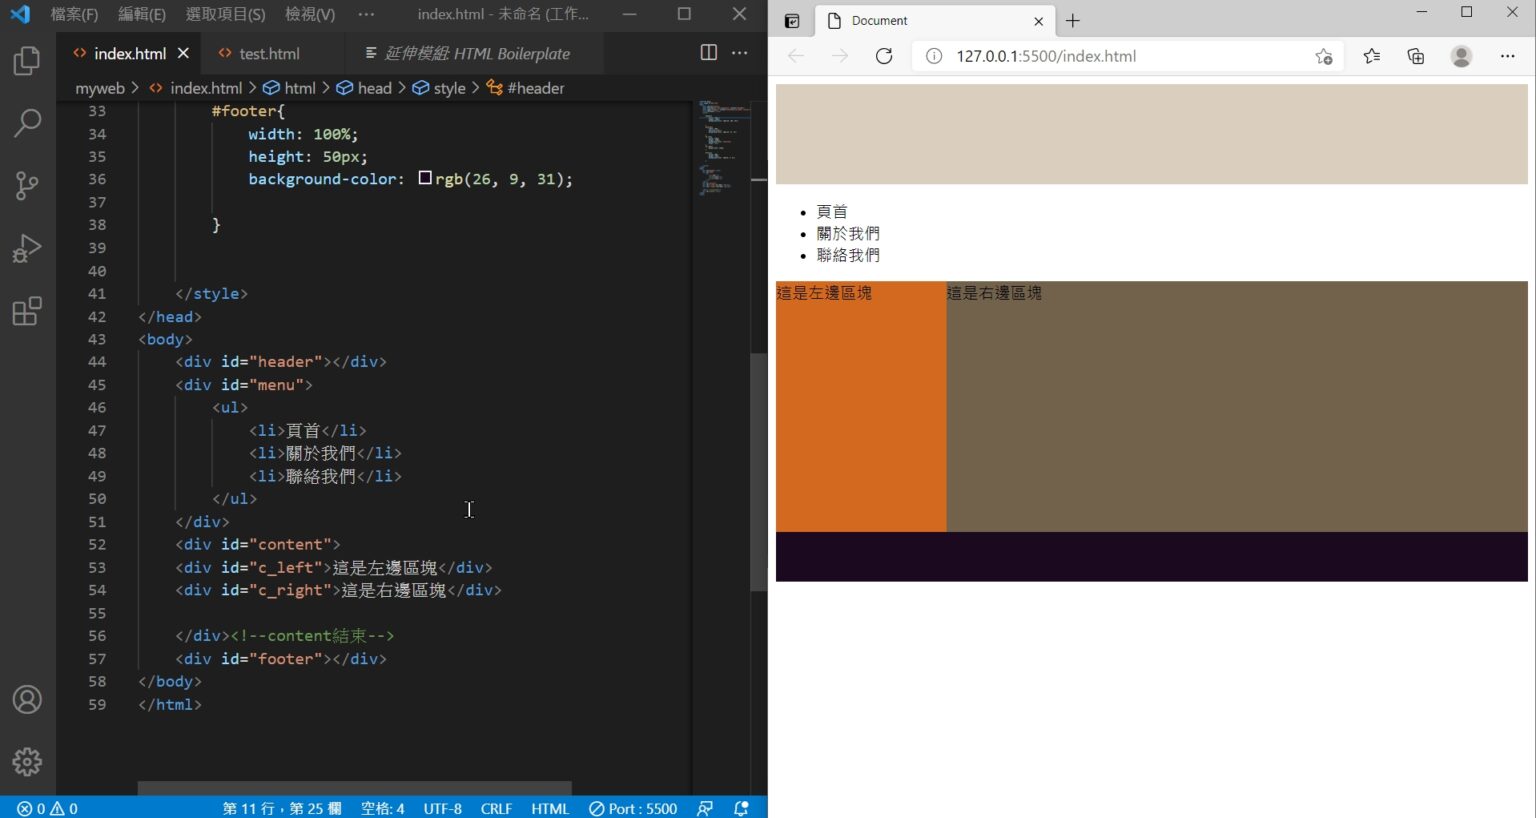Open the editor more actions (…) menu
Image resolution: width=1536 pixels, height=818 pixels.
coord(739,52)
